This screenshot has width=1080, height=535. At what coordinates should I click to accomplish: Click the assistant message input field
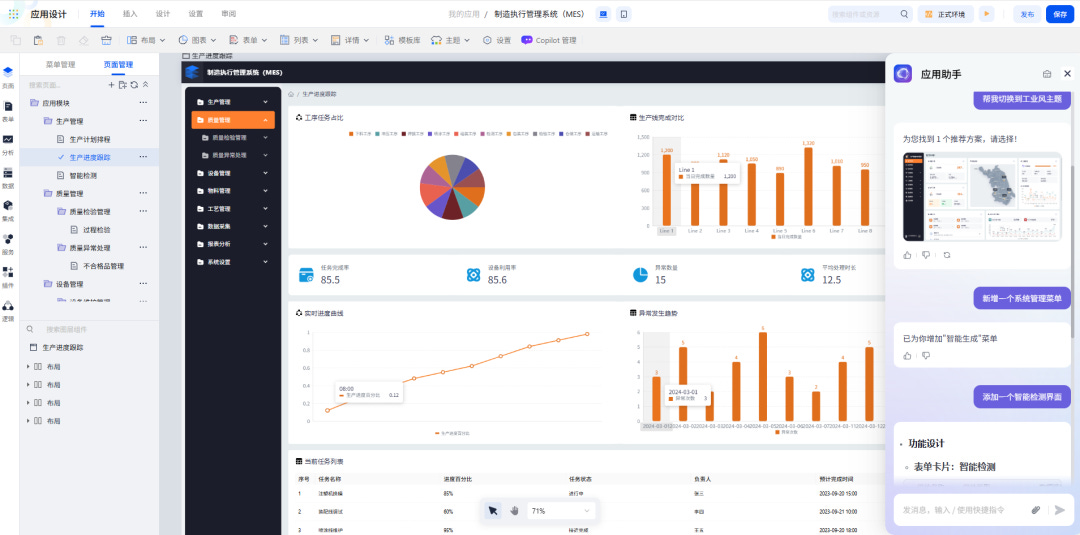pos(963,510)
